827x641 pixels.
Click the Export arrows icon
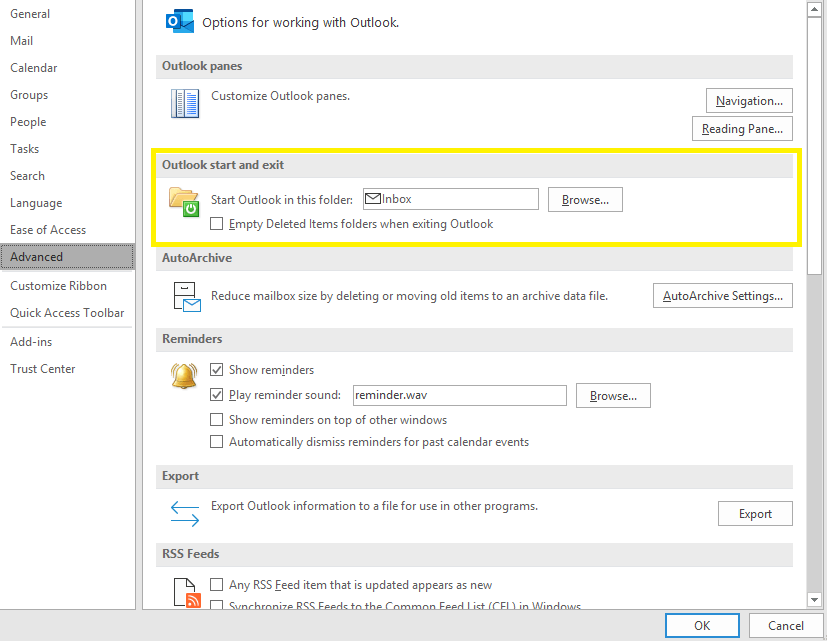pos(185,513)
